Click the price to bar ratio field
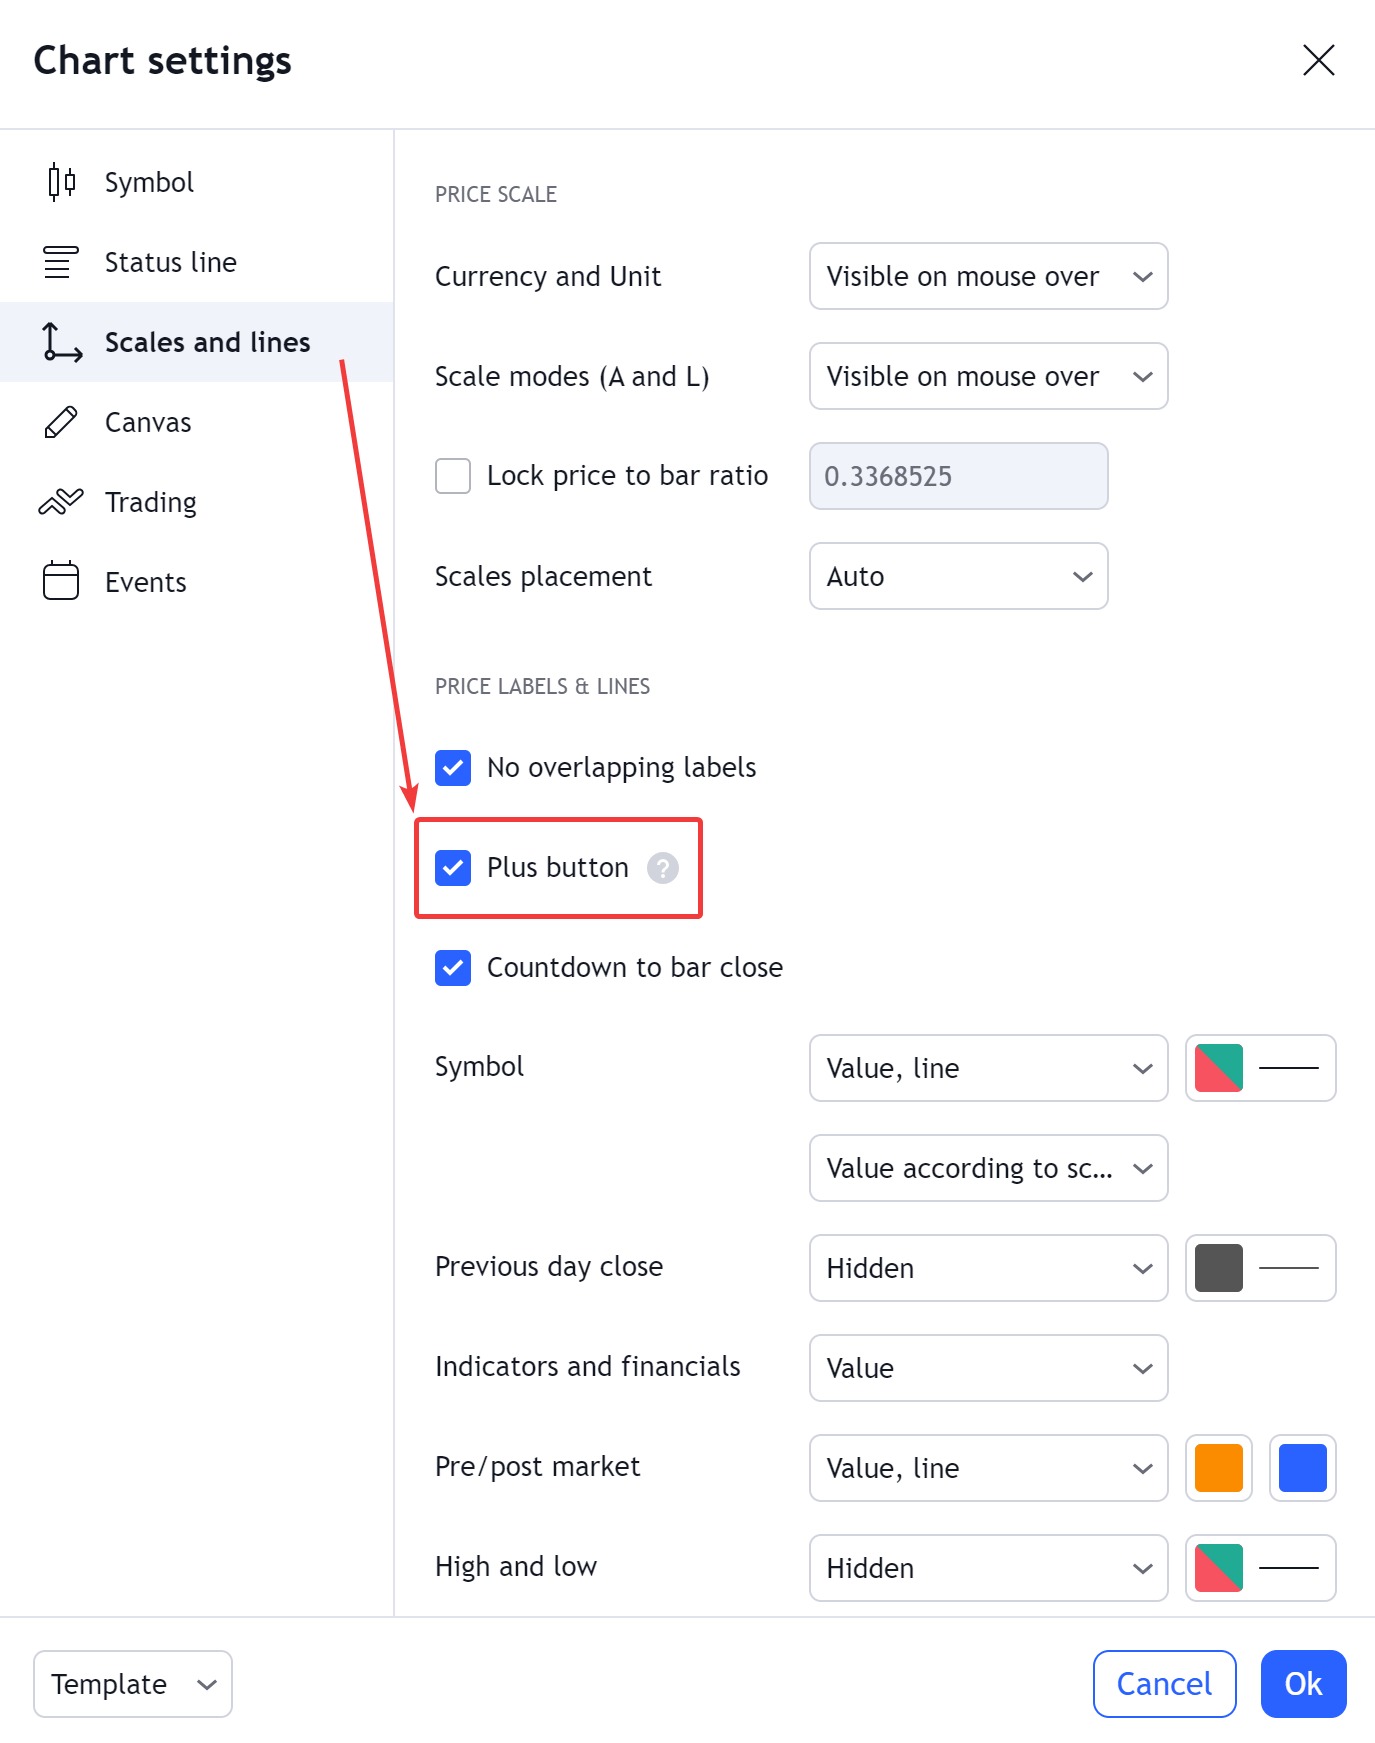The height and width of the screenshot is (1743, 1375). click(x=957, y=476)
